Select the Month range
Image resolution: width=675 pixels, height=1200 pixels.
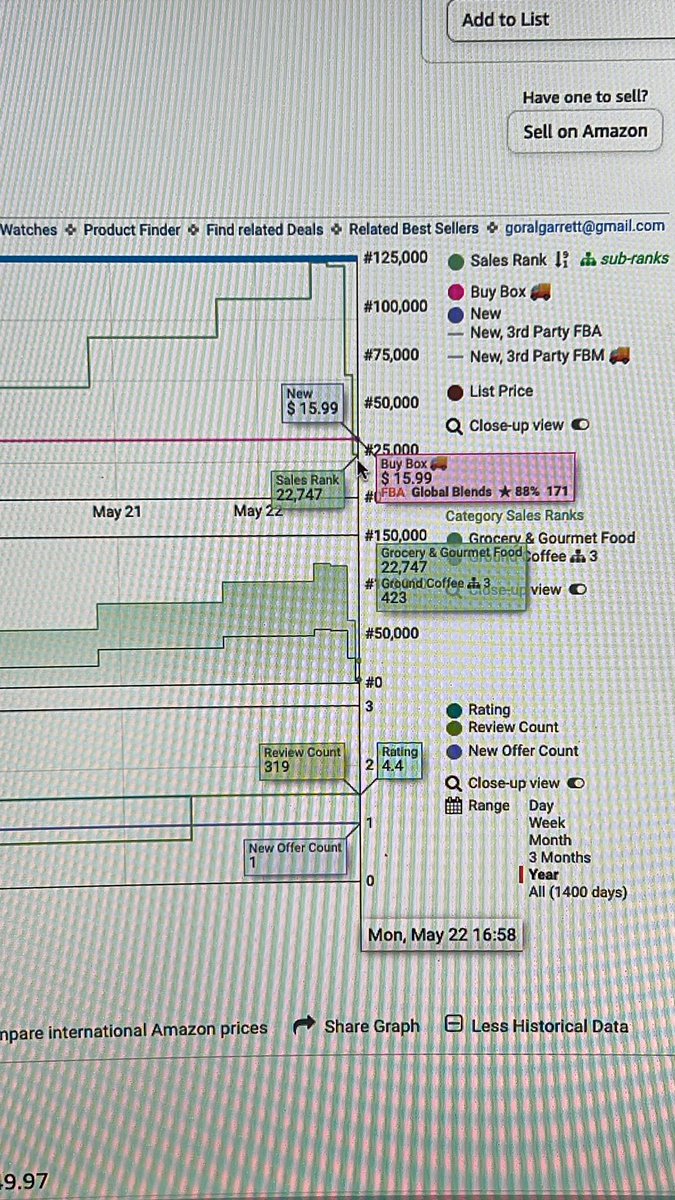coord(550,840)
